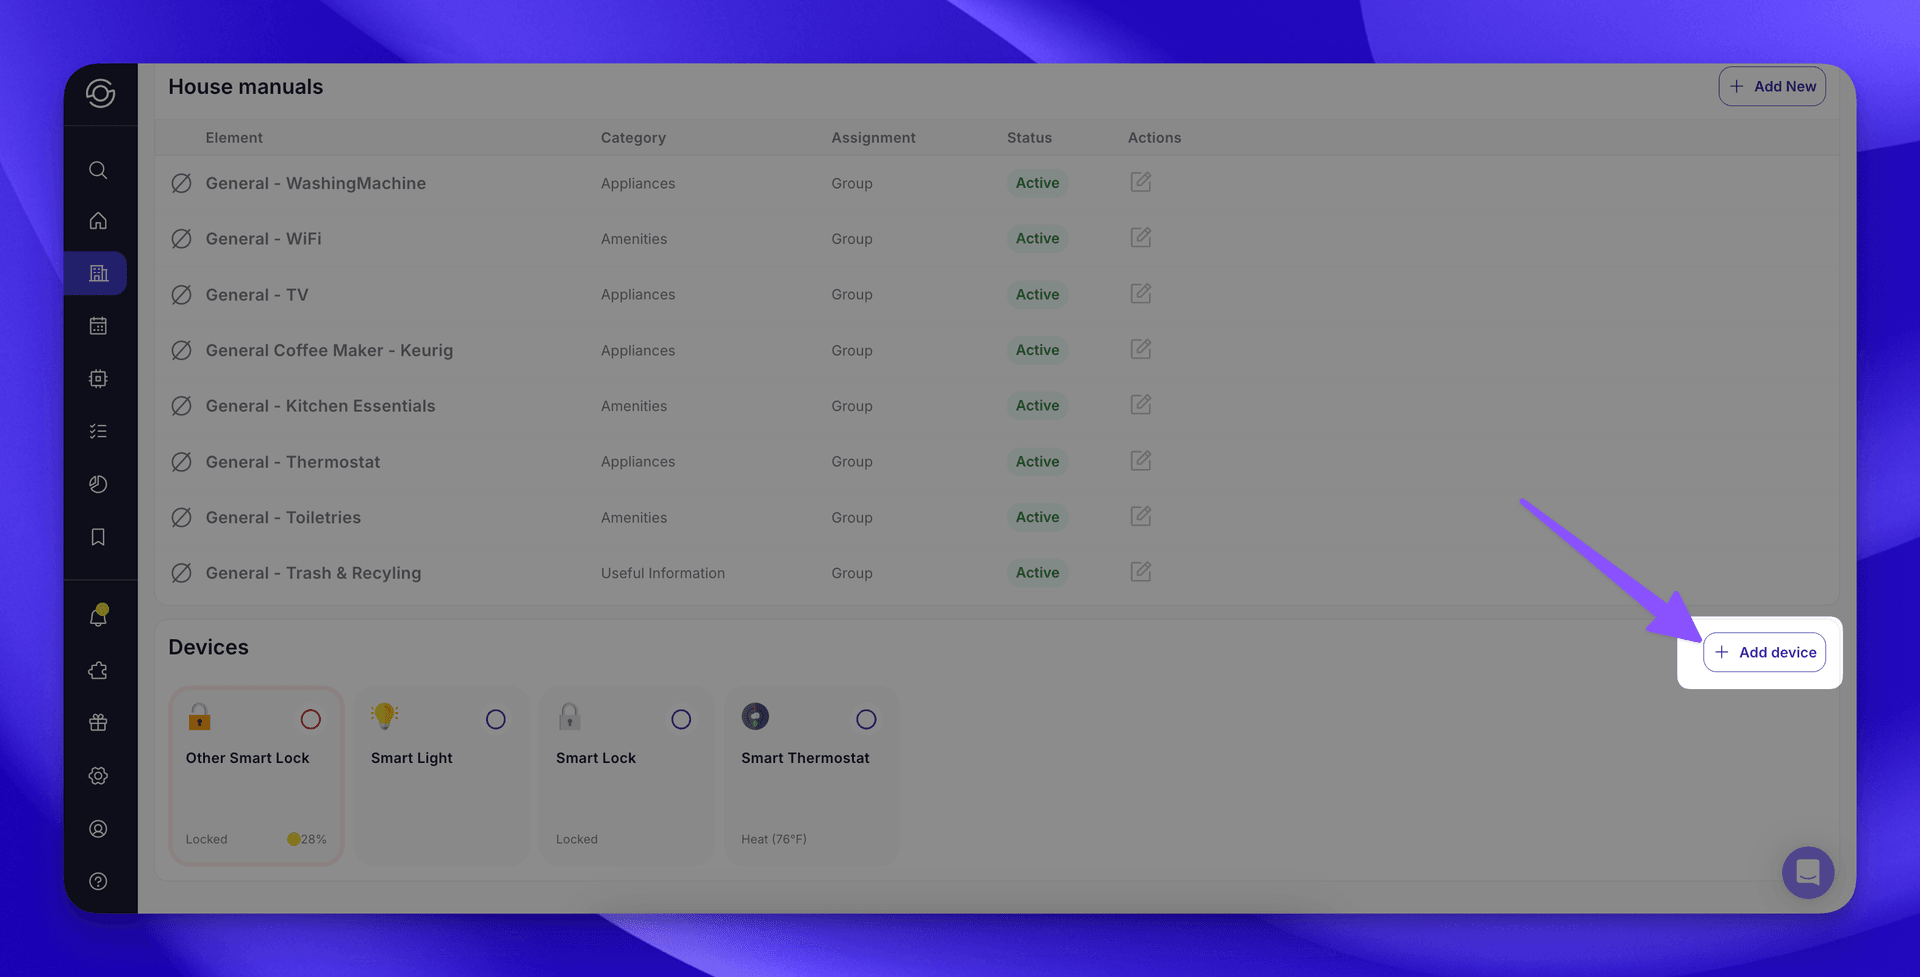The height and width of the screenshot is (977, 1920).
Task: Toggle the Smart Thermostat selection circle
Action: [866, 719]
